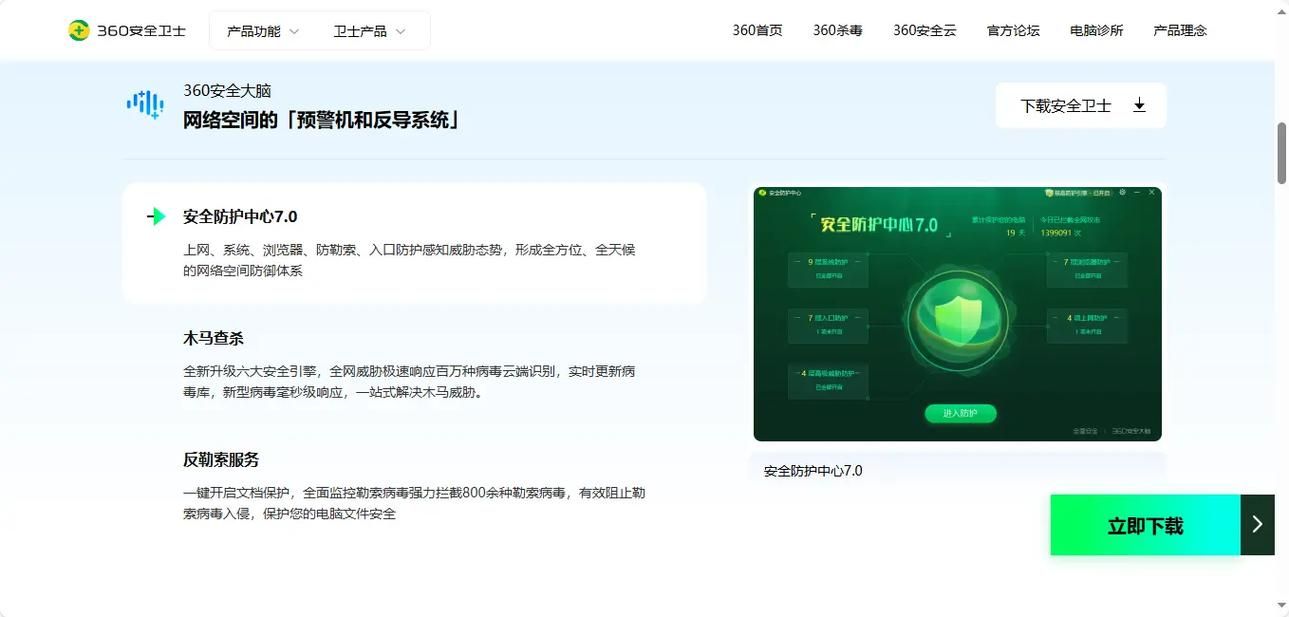The height and width of the screenshot is (617, 1289).
Task: Select the 木马查杀 feature item
Action: (x=415, y=365)
